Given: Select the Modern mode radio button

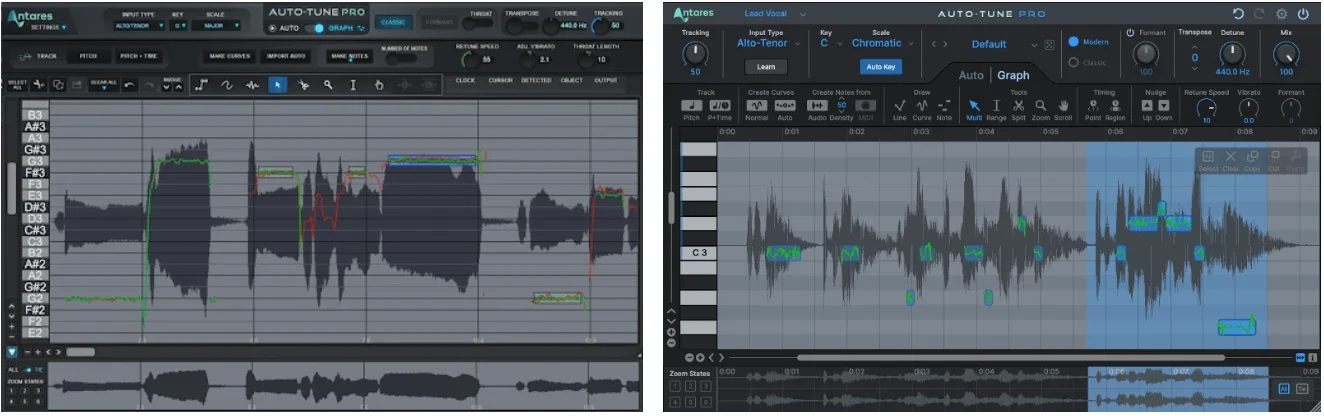Looking at the screenshot, I should click(x=1074, y=42).
